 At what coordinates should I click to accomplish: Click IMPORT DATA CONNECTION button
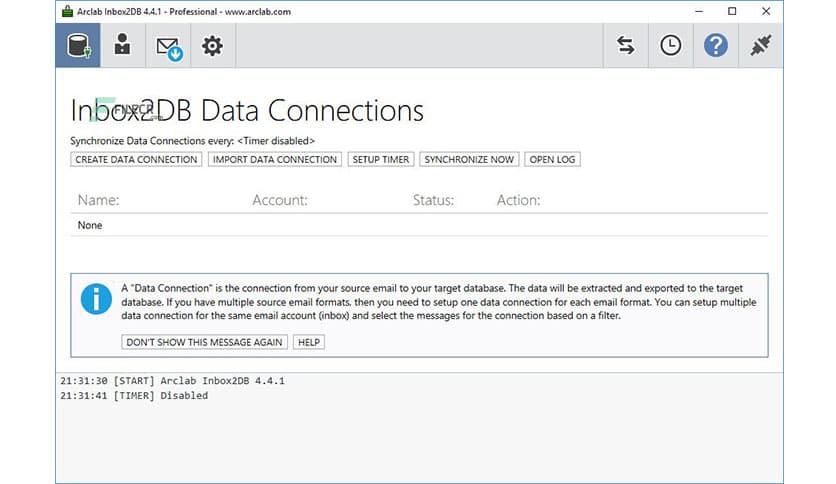coord(275,159)
